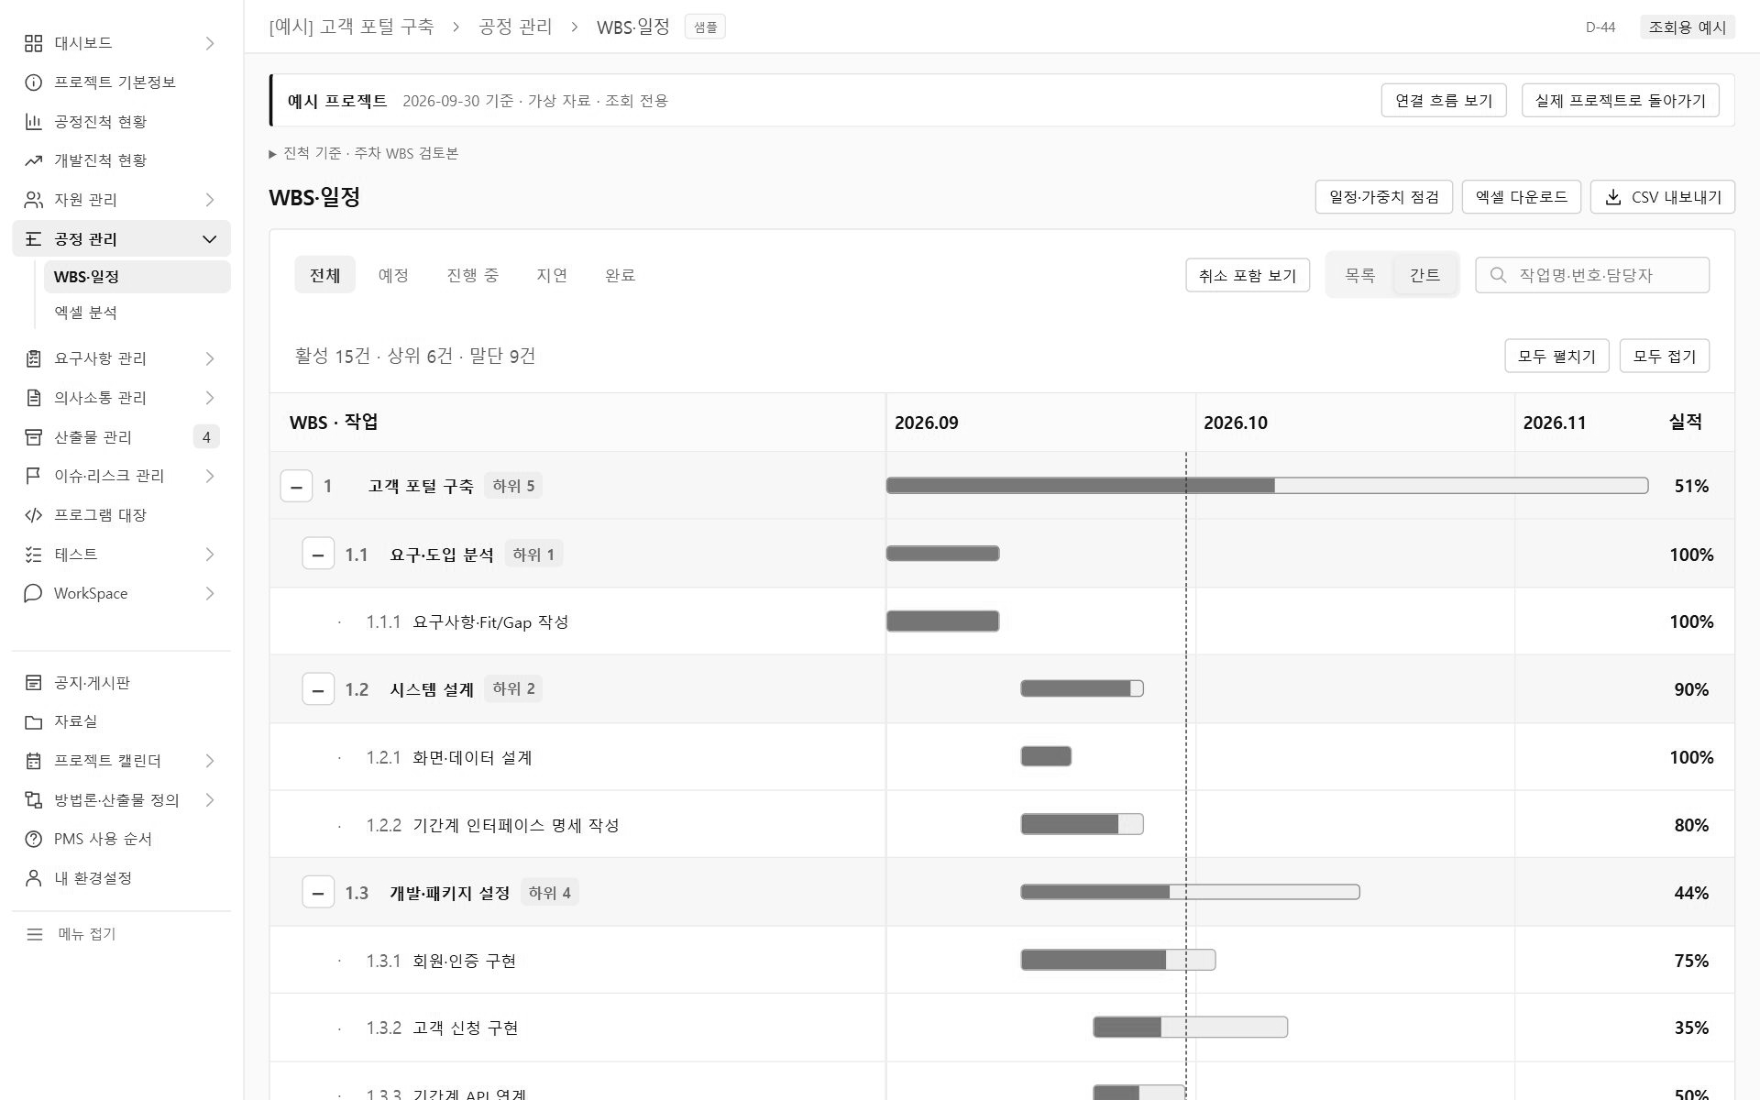This screenshot has height=1100, width=1760.
Task: Select the 진행 중 filter tab
Action: (x=472, y=275)
